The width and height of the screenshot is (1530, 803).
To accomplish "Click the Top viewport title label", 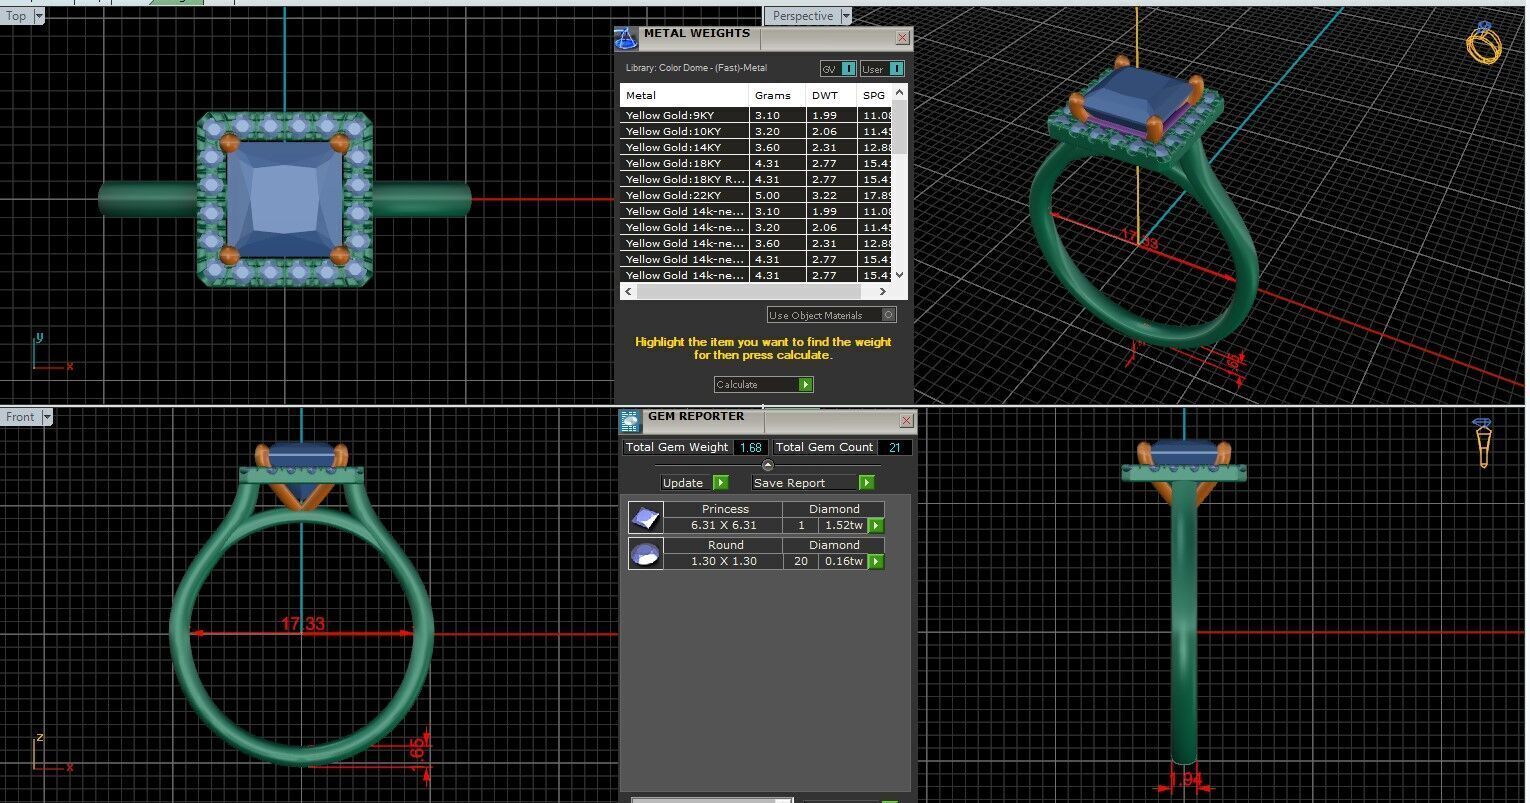I will [16, 16].
